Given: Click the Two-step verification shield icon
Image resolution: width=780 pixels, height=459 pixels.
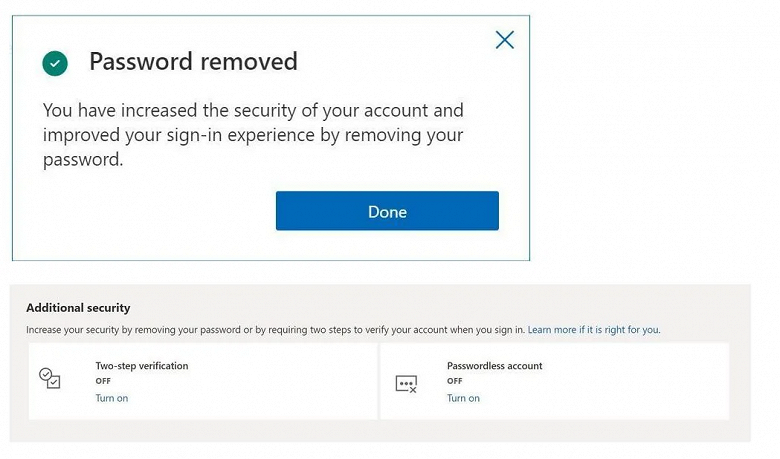Looking at the screenshot, I should 49,379.
